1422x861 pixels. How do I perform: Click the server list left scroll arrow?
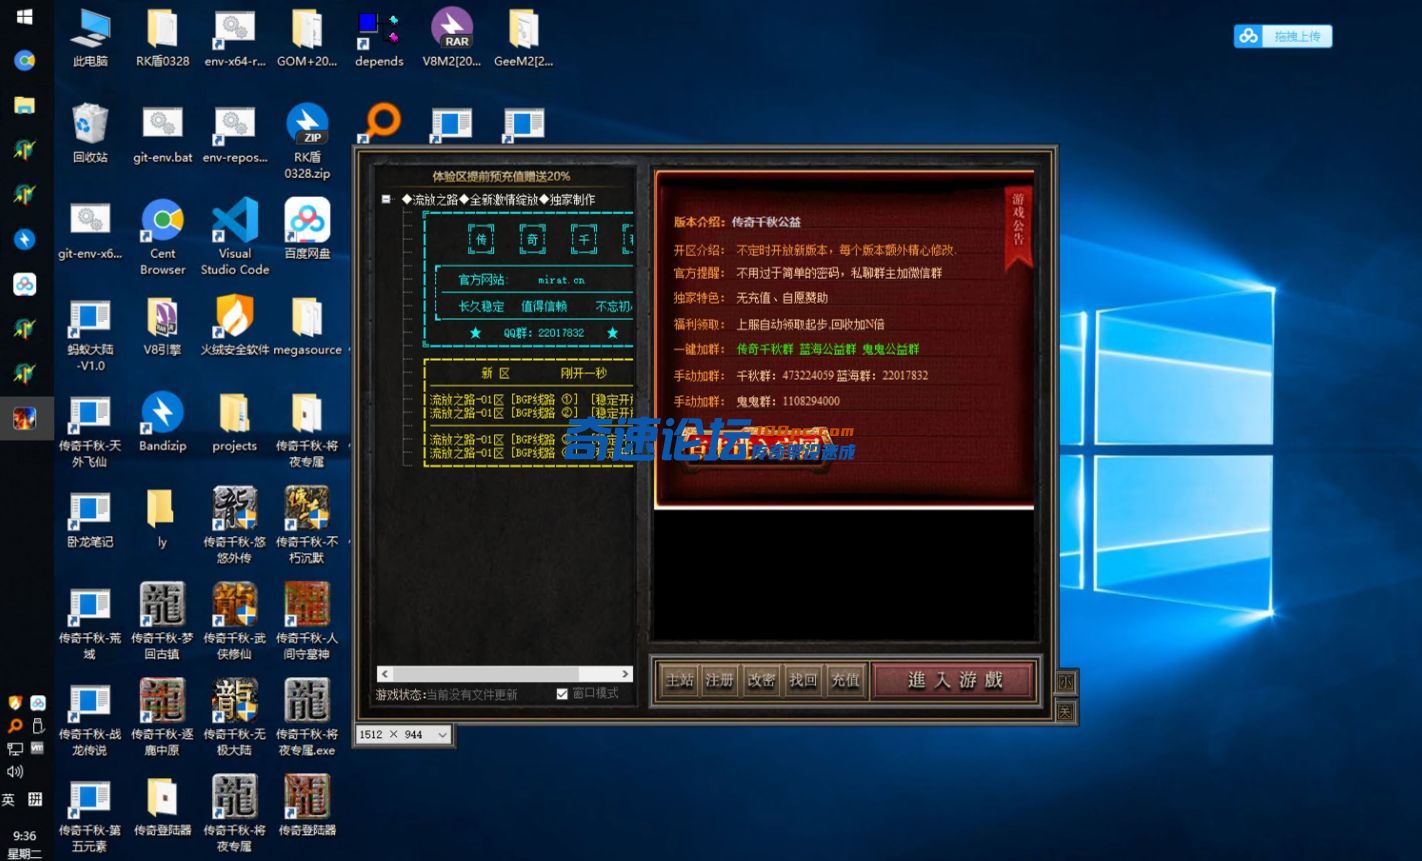click(385, 674)
